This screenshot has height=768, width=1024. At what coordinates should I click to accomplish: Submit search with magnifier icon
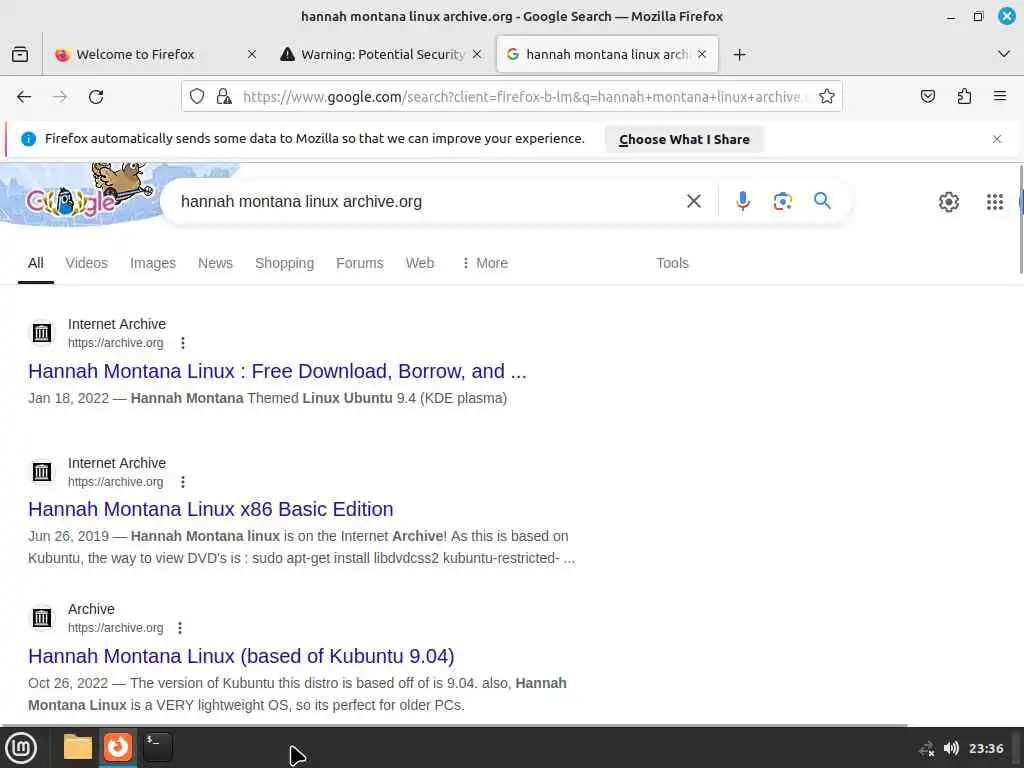(x=822, y=201)
